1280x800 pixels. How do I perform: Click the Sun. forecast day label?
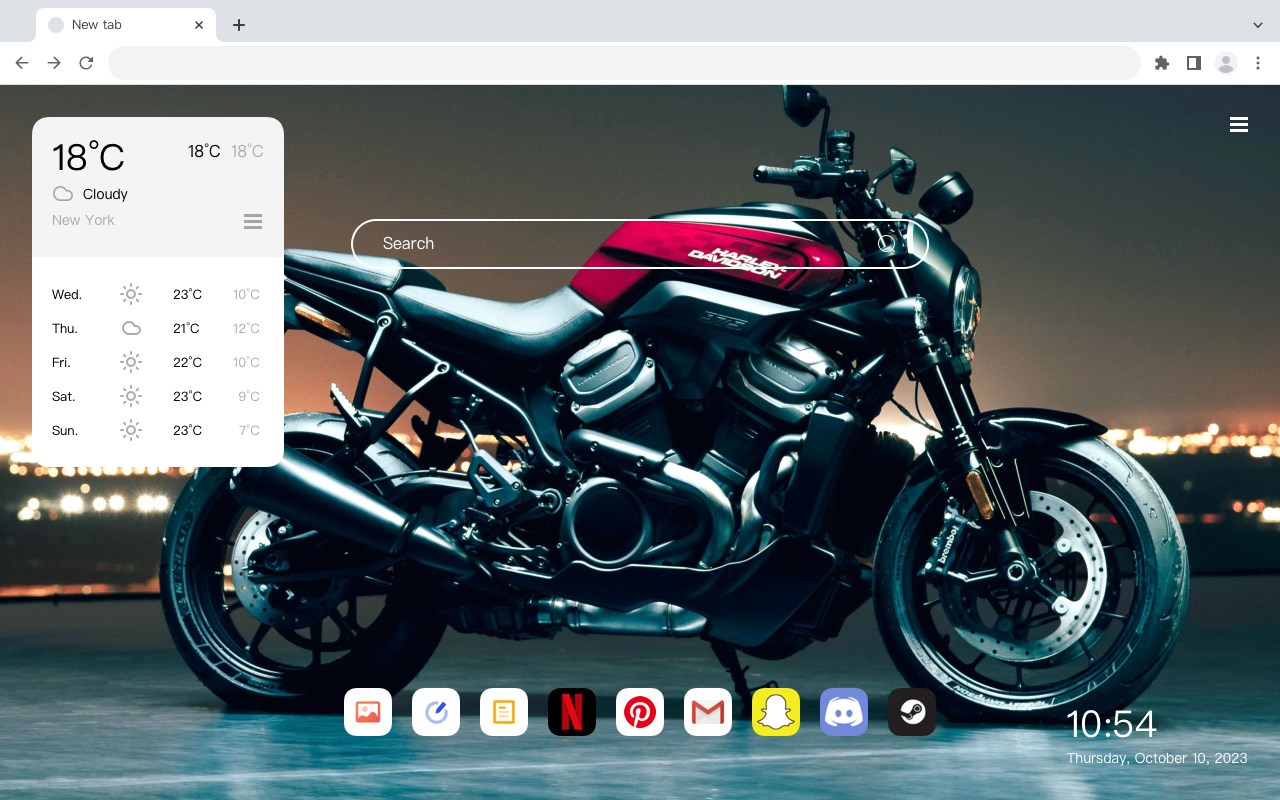pos(65,430)
